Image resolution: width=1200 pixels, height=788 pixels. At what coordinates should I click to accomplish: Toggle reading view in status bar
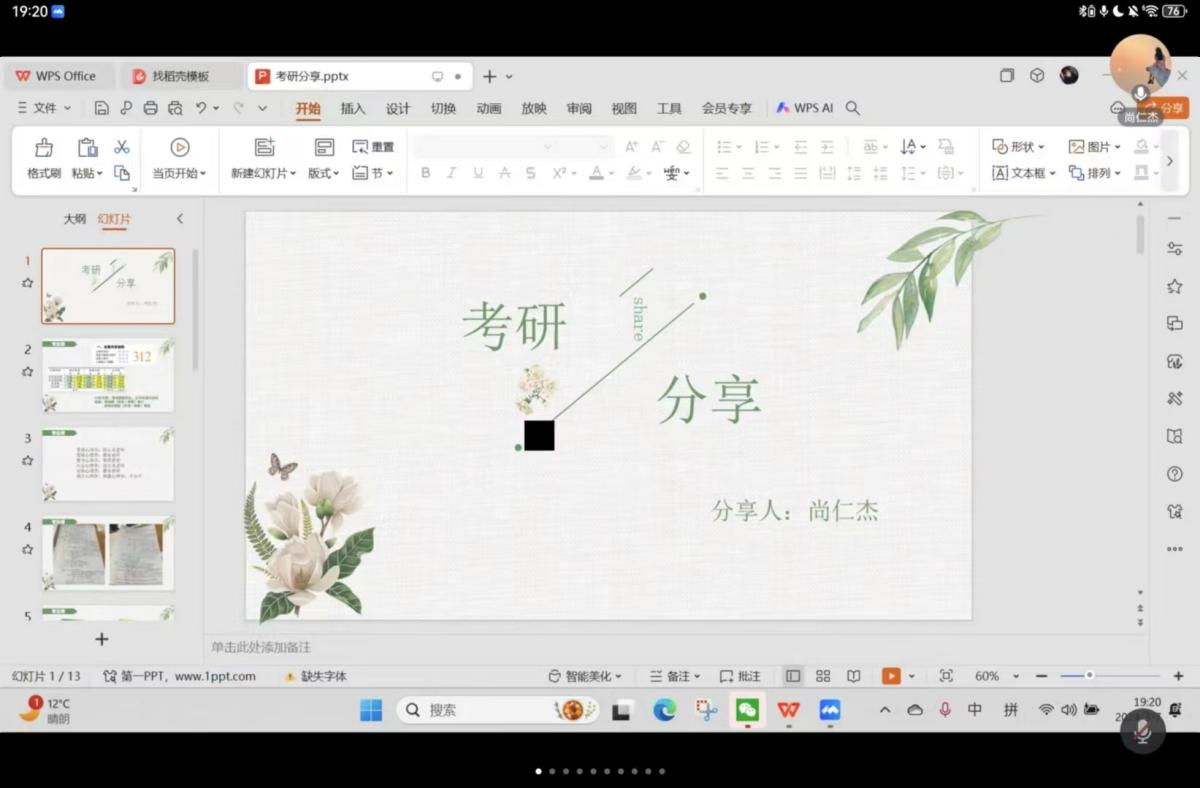pos(853,676)
